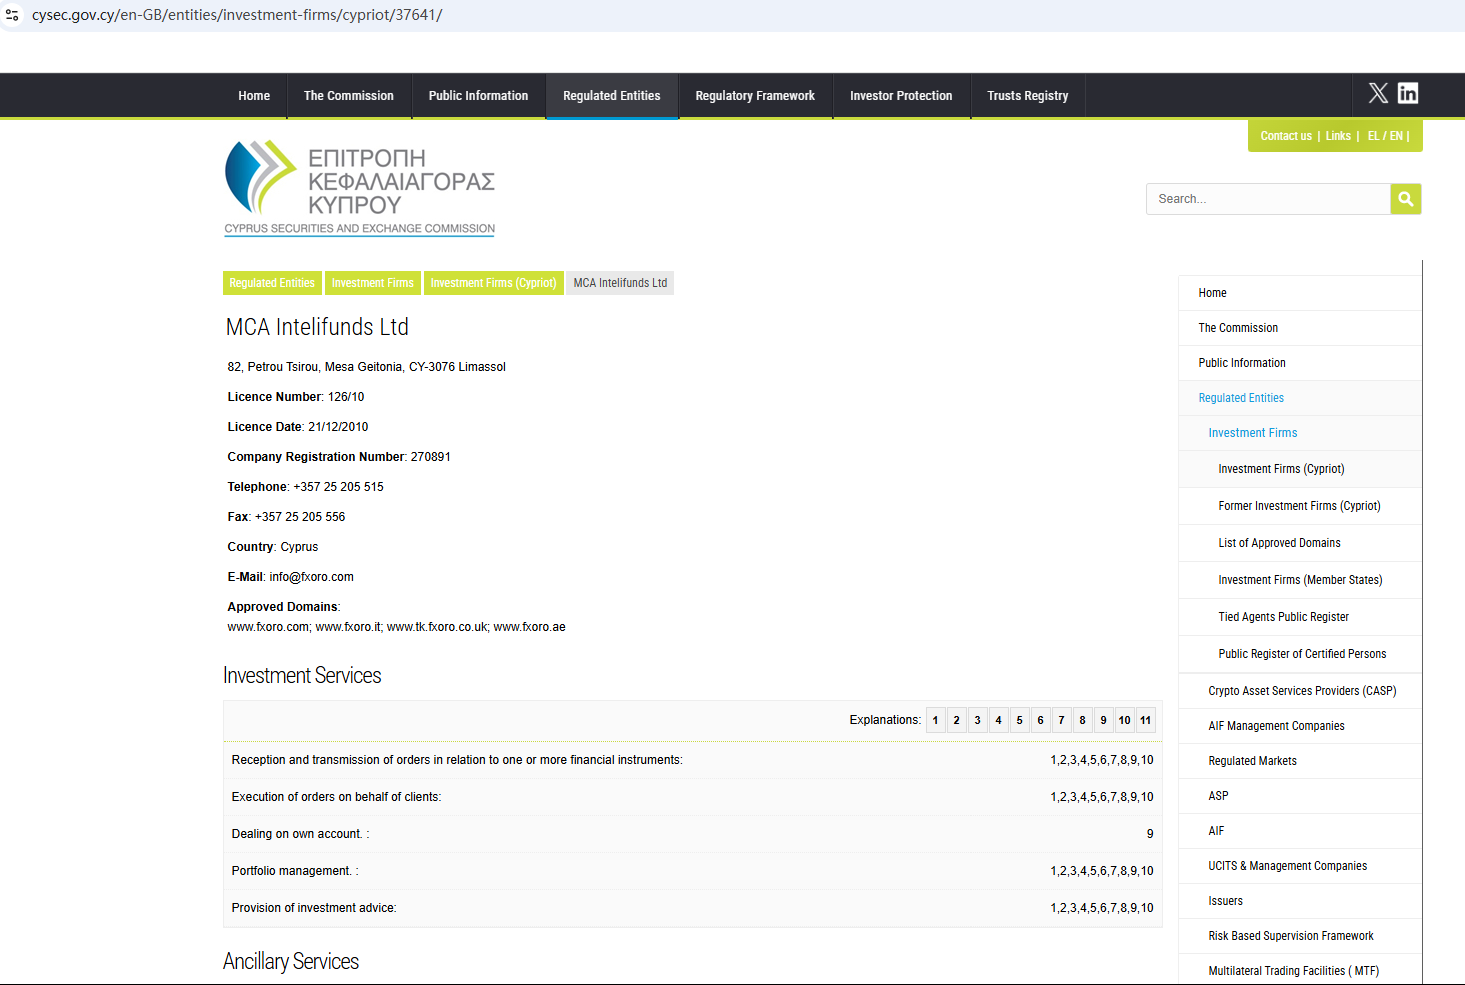Open Tied Agents Public Register
Screen dimensions: 1465x985
[x=1300, y=617]
